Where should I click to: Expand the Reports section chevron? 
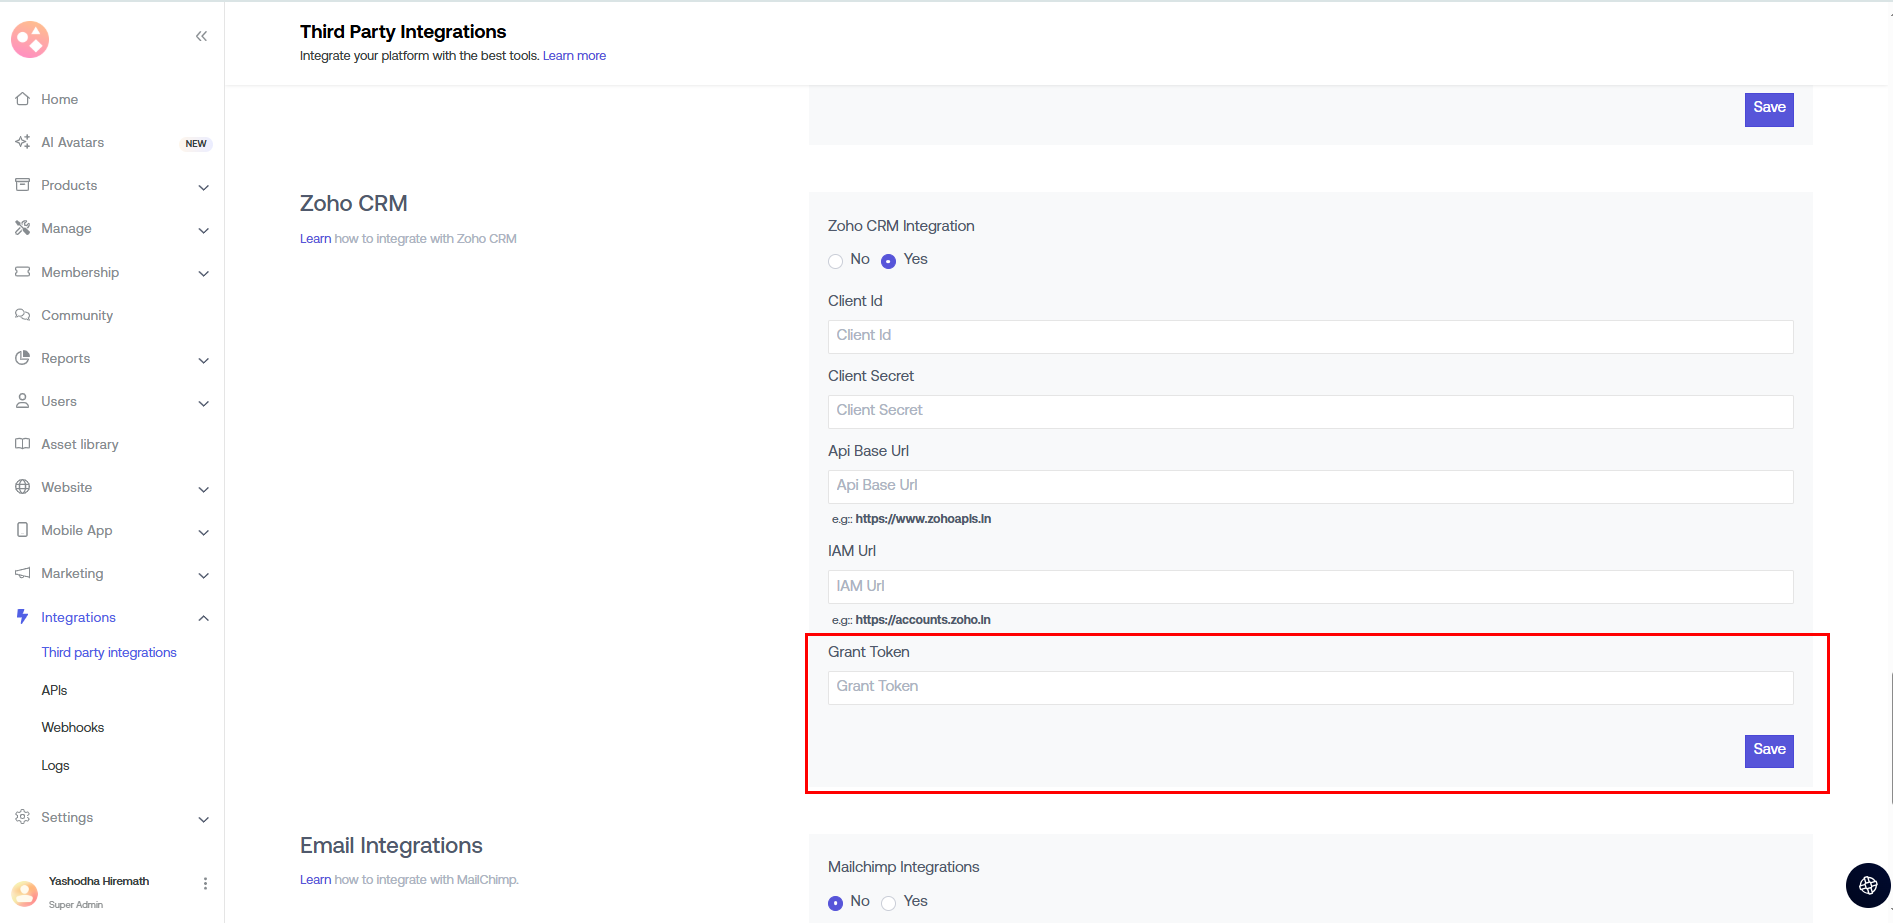203,360
